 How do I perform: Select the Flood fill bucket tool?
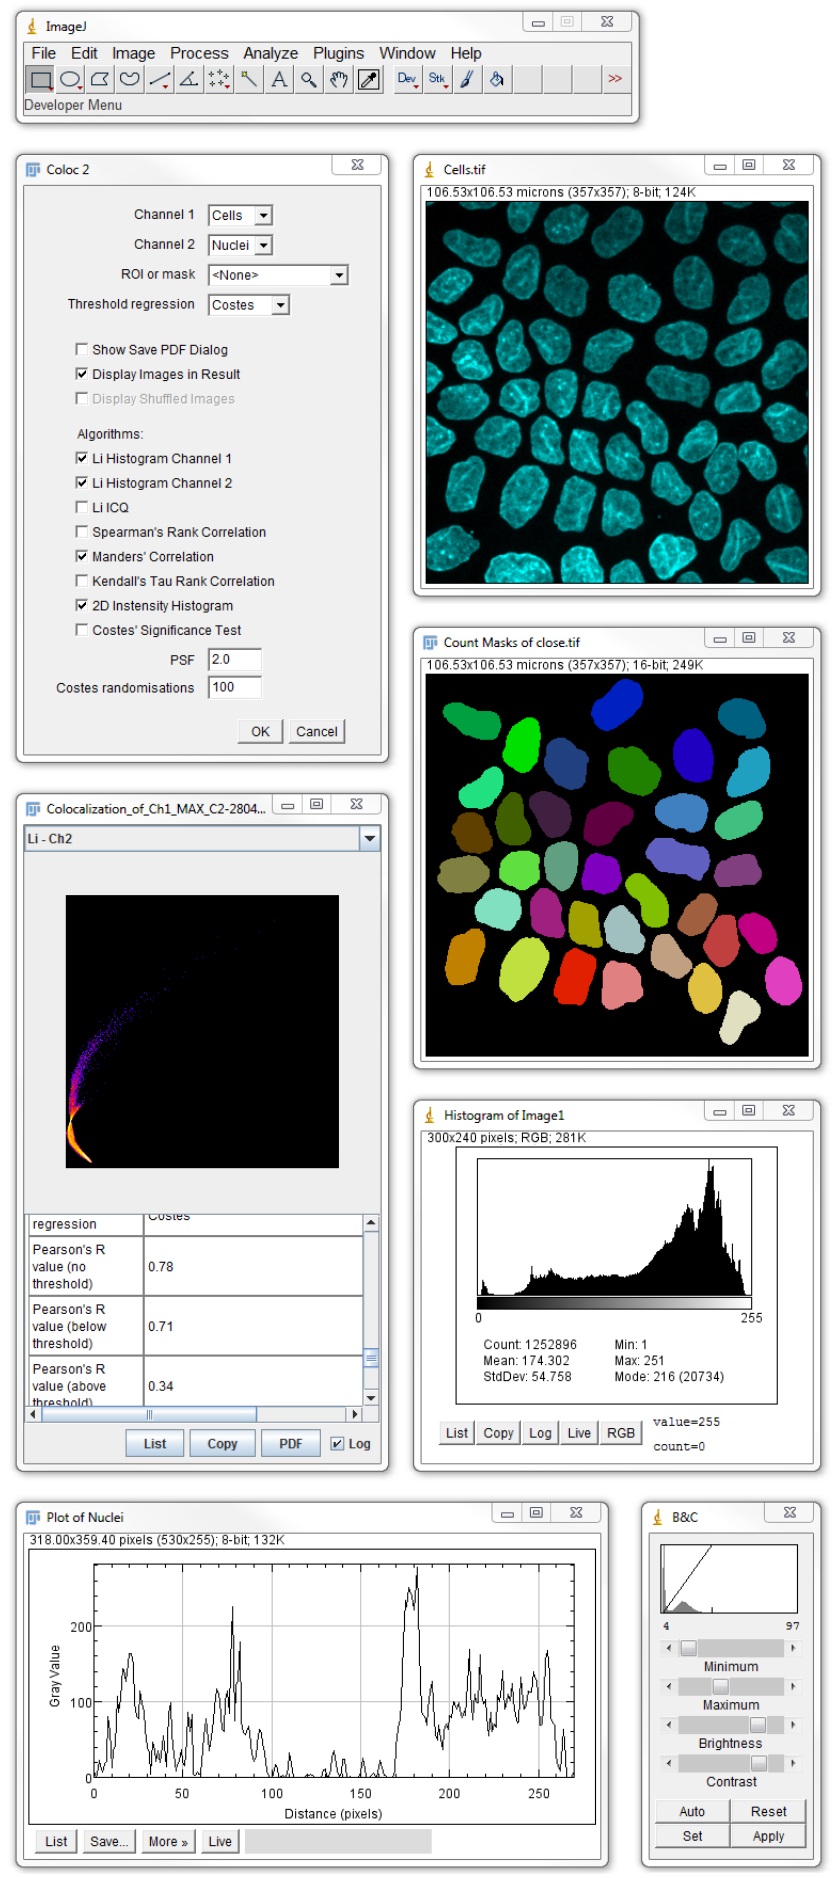(497, 79)
